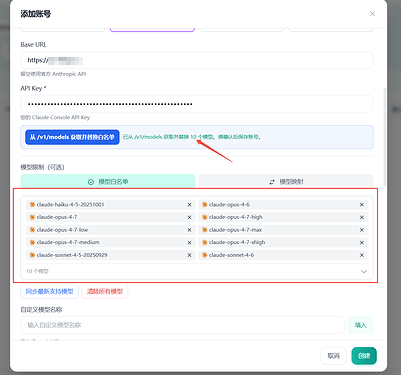This screenshot has width=401, height=375.
Task: Click the 10 models count label
Action: tap(37, 271)
